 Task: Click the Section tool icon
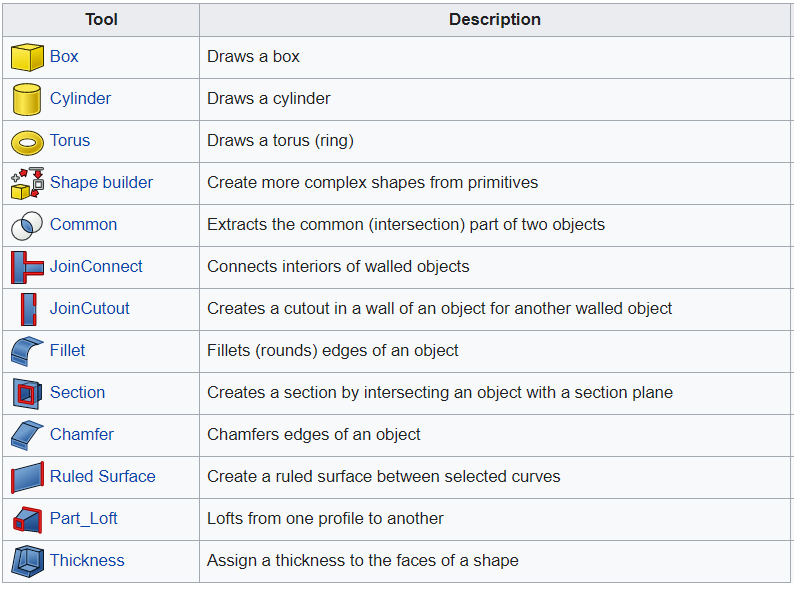point(27,393)
